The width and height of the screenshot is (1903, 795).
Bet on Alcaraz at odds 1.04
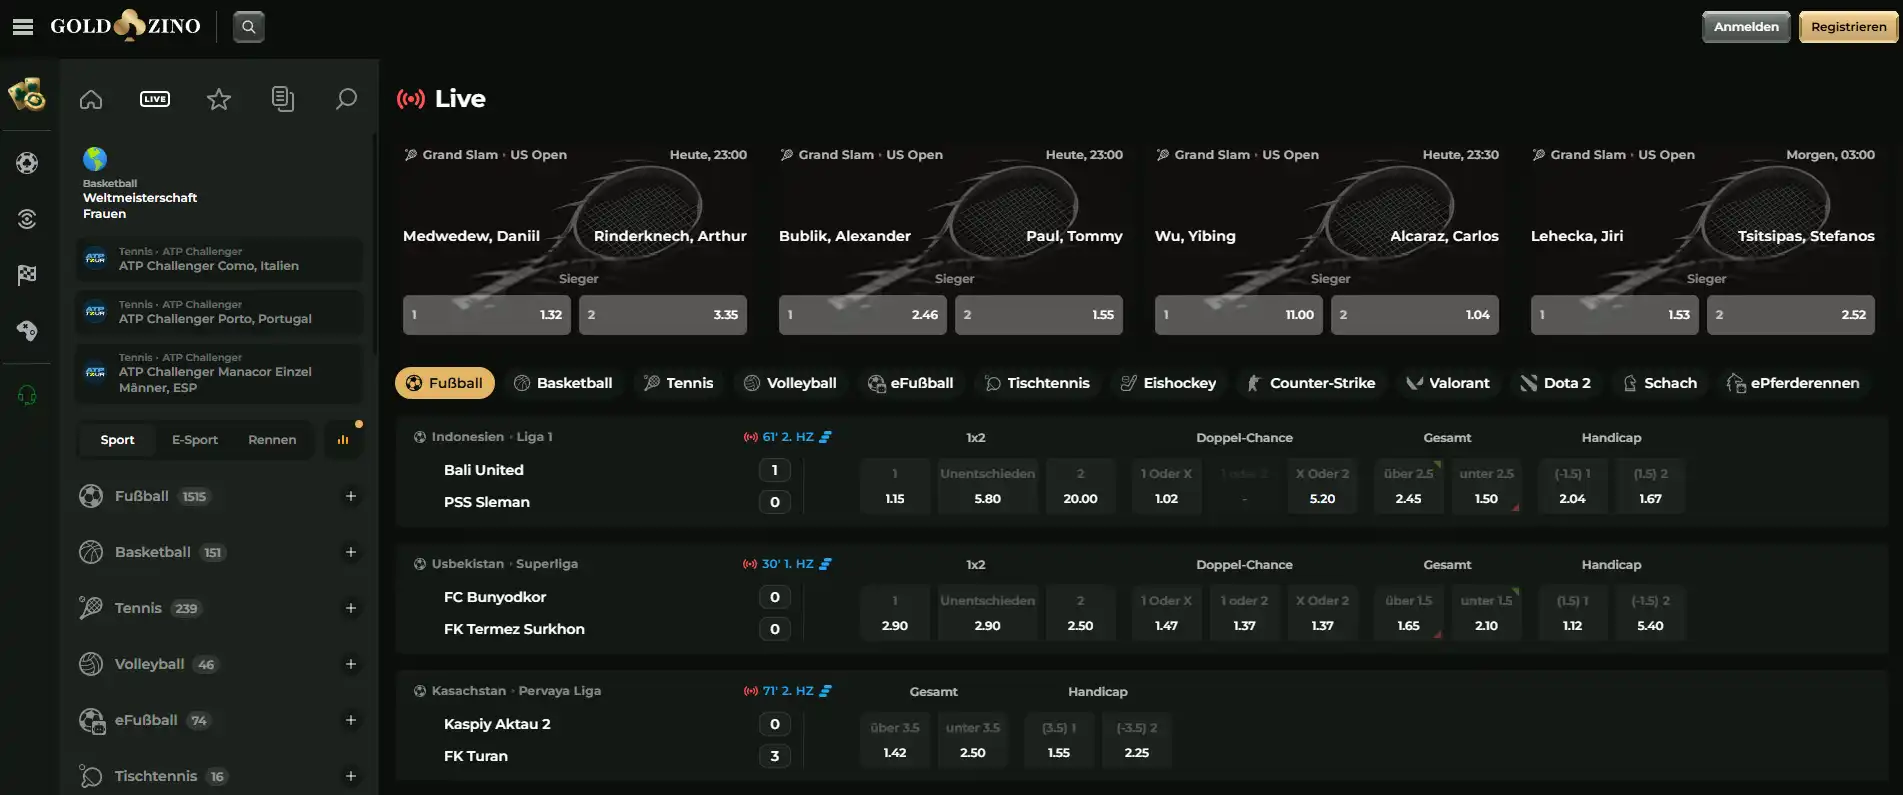1415,315
